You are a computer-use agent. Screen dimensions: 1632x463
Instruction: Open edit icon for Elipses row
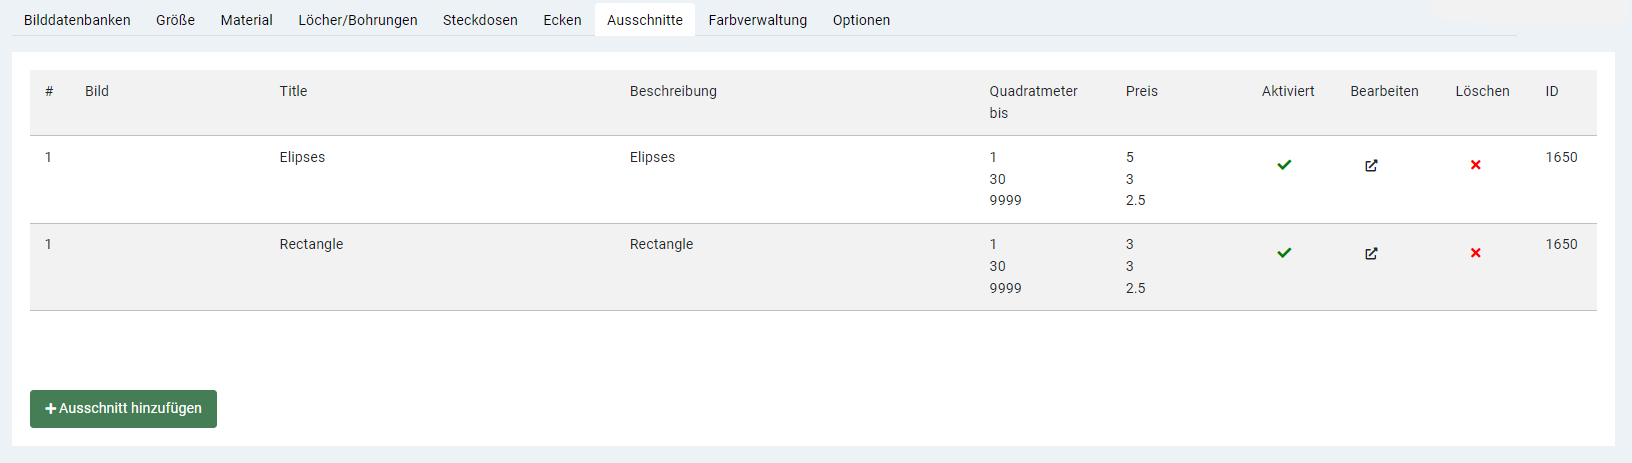[1371, 166]
